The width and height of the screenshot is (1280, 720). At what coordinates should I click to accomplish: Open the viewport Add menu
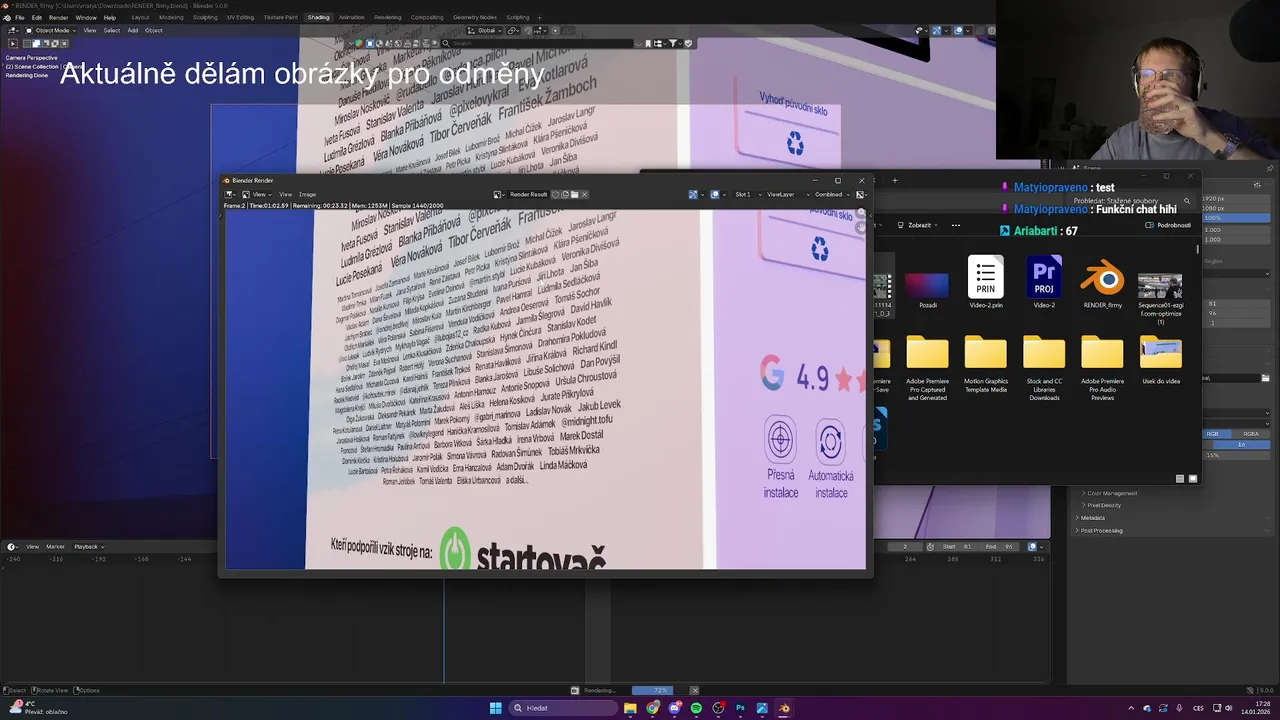click(133, 30)
